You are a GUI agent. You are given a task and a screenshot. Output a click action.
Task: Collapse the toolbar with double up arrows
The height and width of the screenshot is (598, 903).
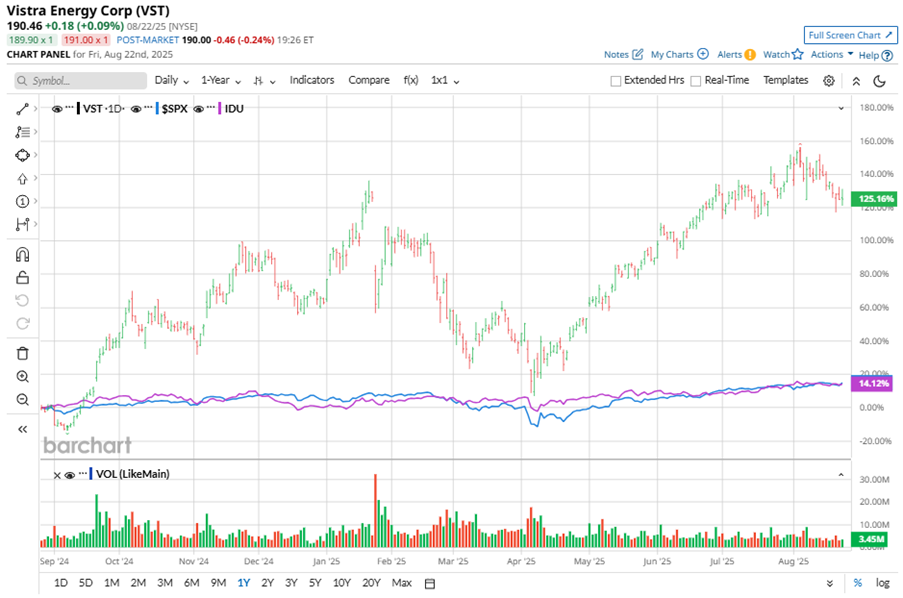(x=856, y=81)
